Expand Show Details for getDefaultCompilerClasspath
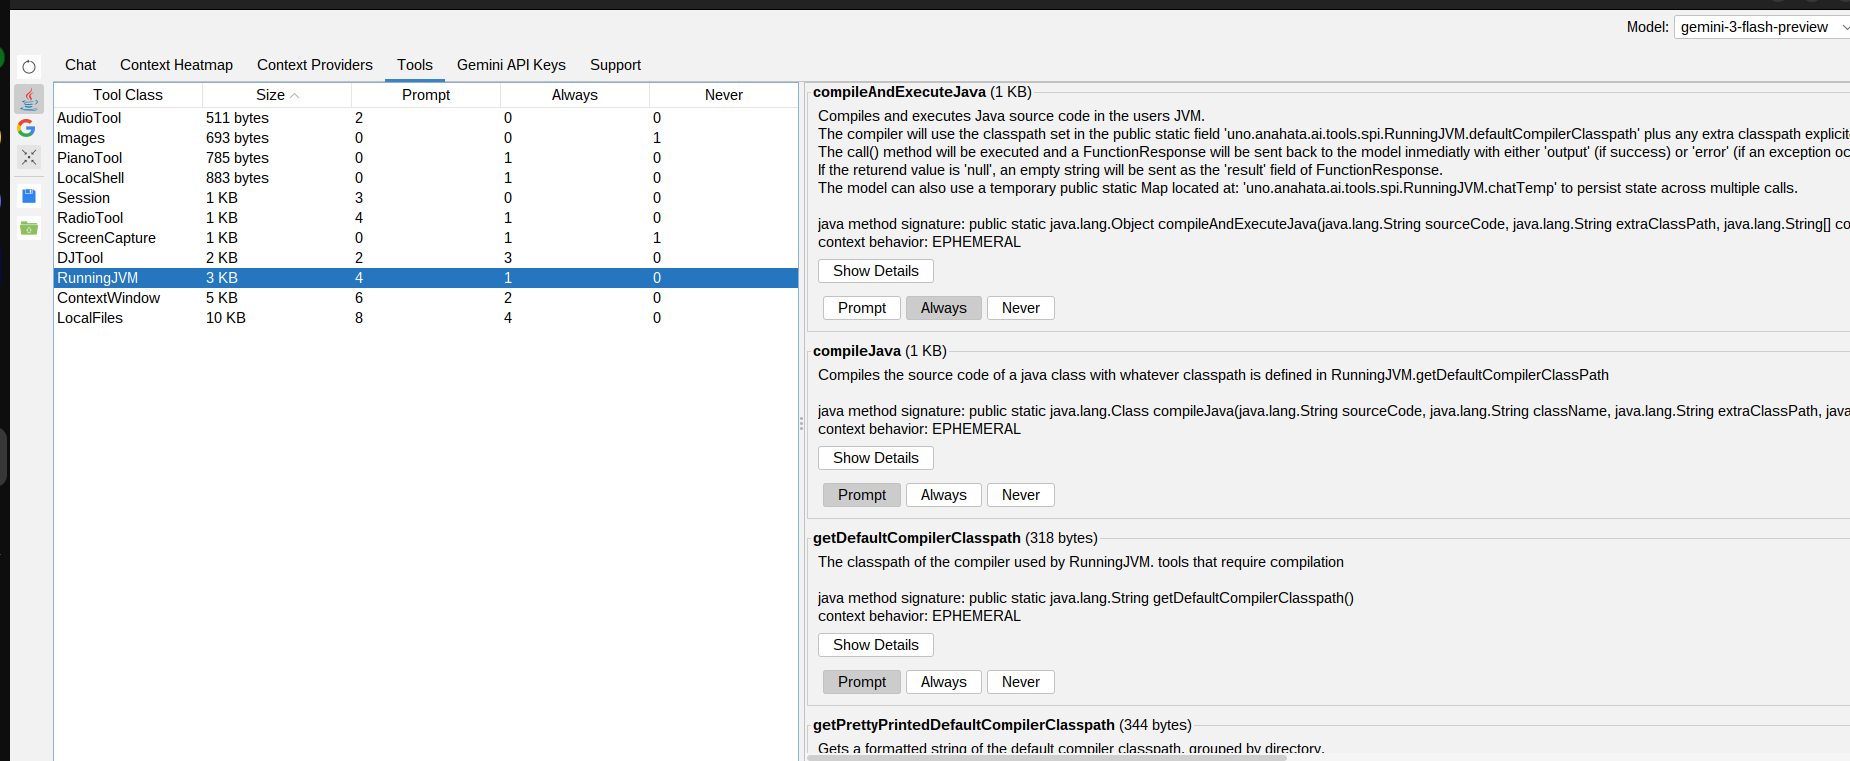Viewport: 1850px width, 761px height. 875,645
